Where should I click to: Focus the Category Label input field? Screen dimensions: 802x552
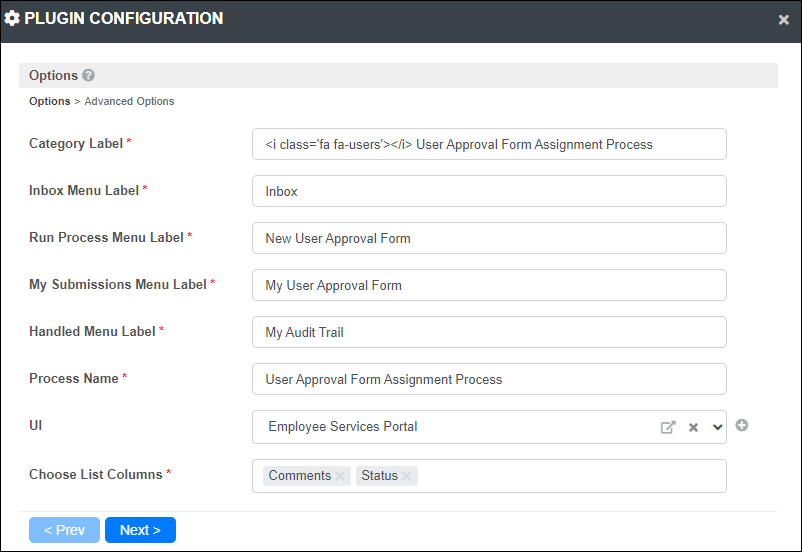[489, 144]
